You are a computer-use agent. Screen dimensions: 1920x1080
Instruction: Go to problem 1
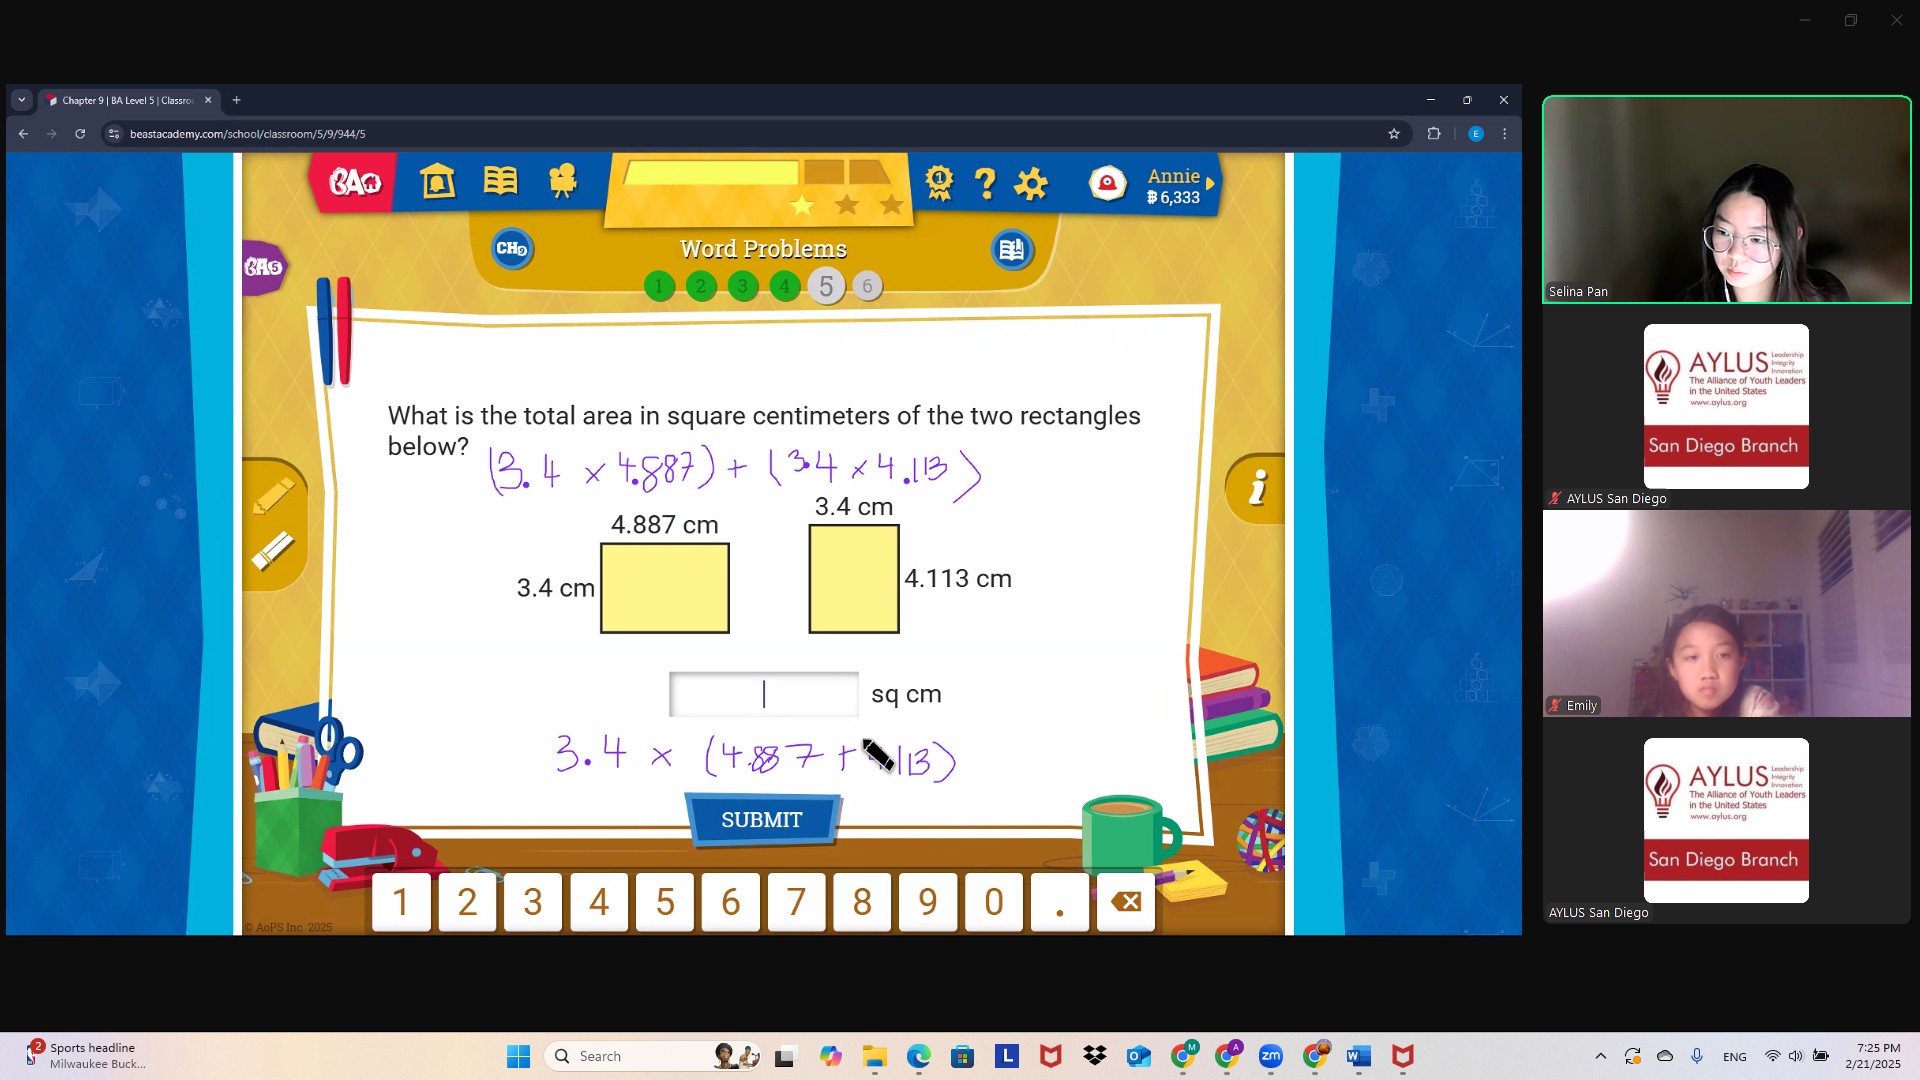(659, 287)
